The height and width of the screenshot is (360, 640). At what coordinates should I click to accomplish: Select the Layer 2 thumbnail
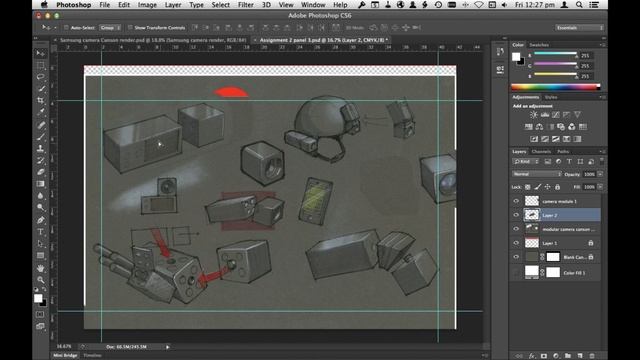click(x=531, y=215)
